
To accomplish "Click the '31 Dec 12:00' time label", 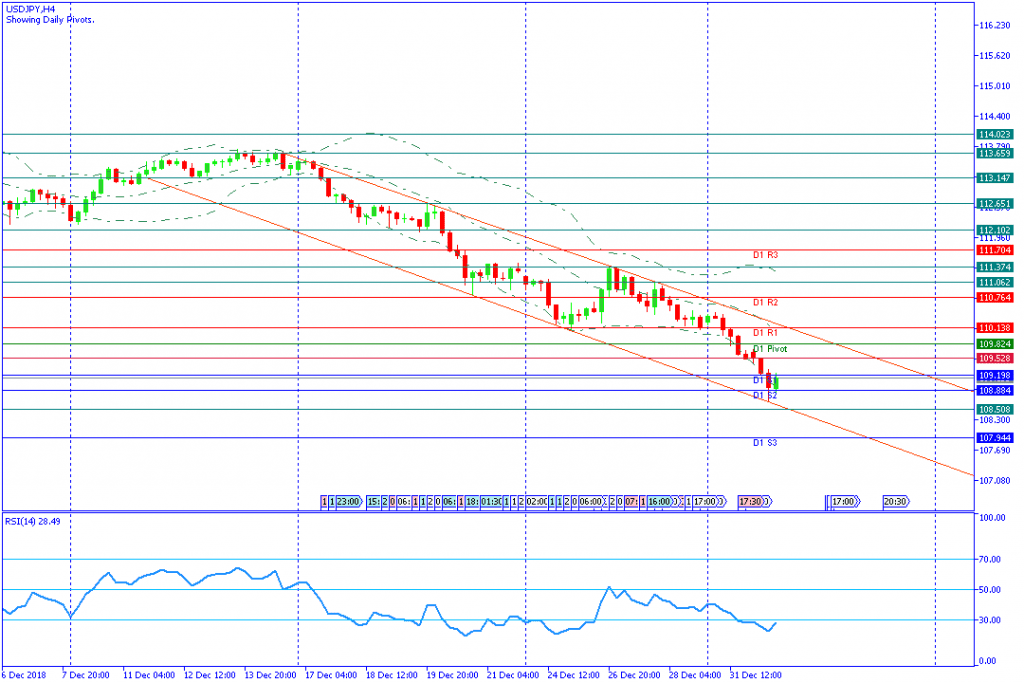I will [x=756, y=675].
